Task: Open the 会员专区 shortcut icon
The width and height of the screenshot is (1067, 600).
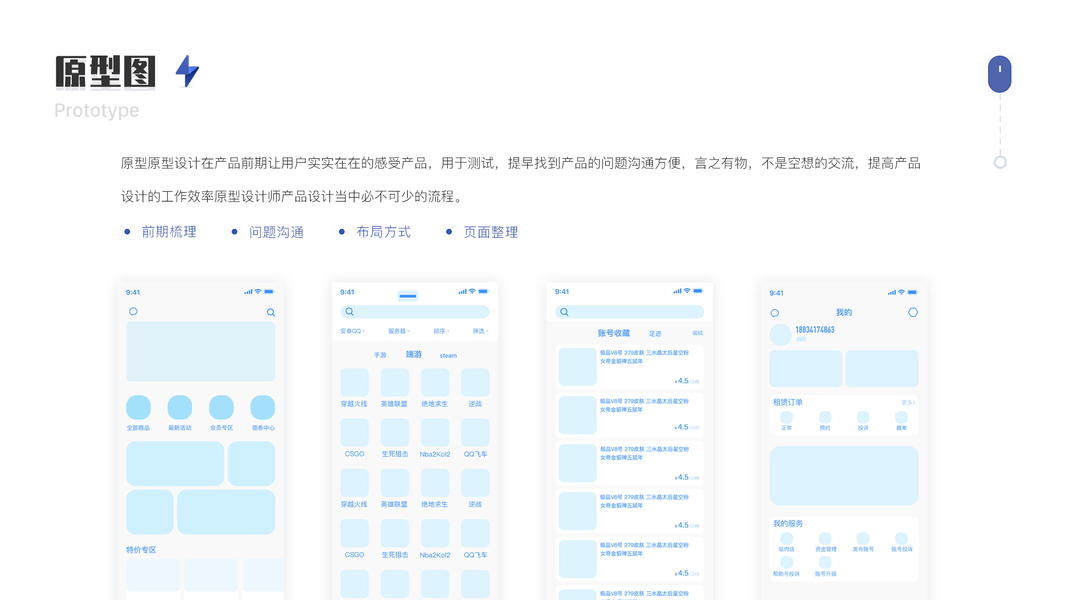Action: (x=221, y=407)
